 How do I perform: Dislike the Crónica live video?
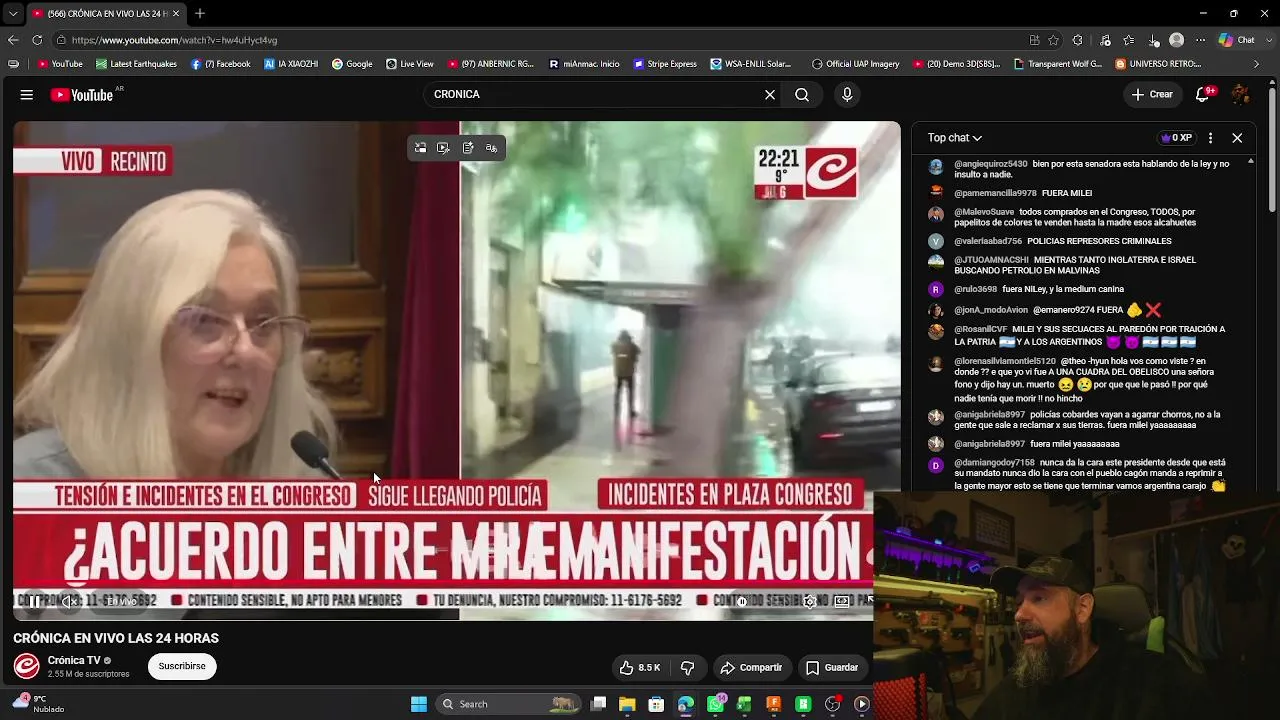point(688,668)
